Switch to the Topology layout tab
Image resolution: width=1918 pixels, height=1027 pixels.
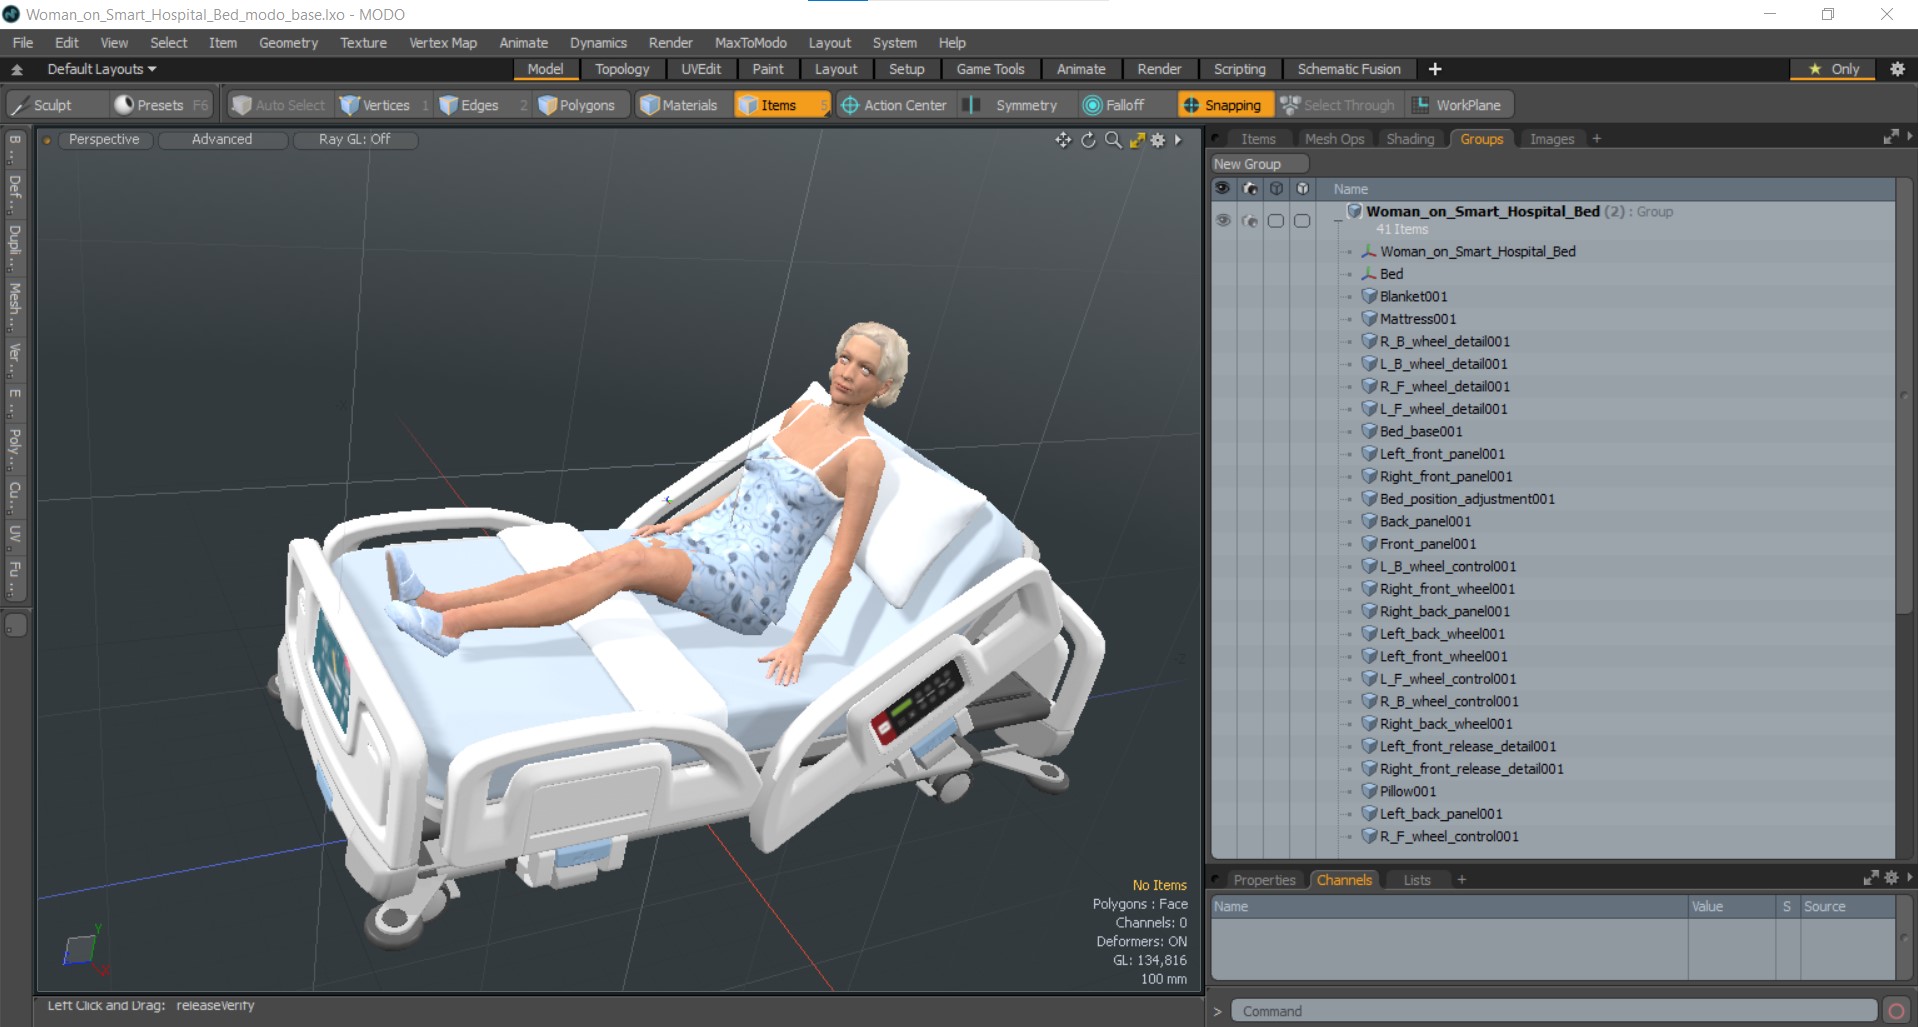622,69
